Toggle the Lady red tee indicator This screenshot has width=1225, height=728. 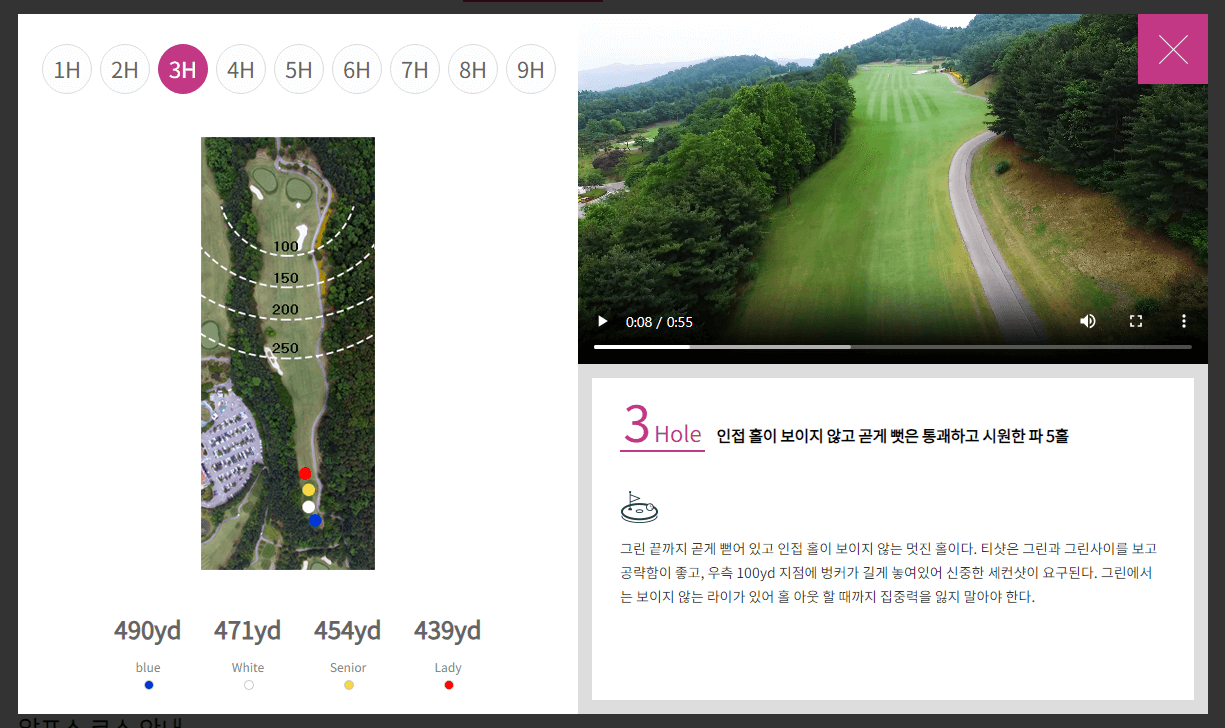448,684
